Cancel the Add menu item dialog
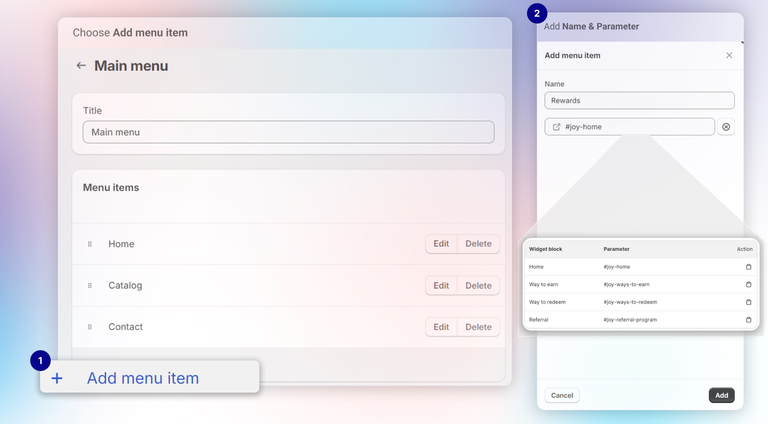This screenshot has width=768, height=424. pos(562,395)
